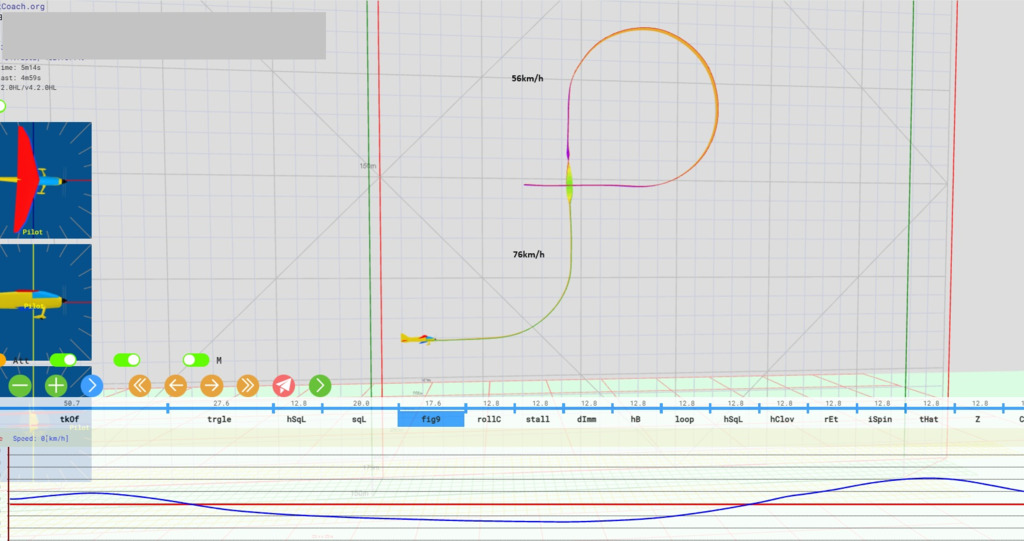This screenshot has width=1024, height=541.
Task: Select the dImm manoeuvre segment
Action: 586,419
